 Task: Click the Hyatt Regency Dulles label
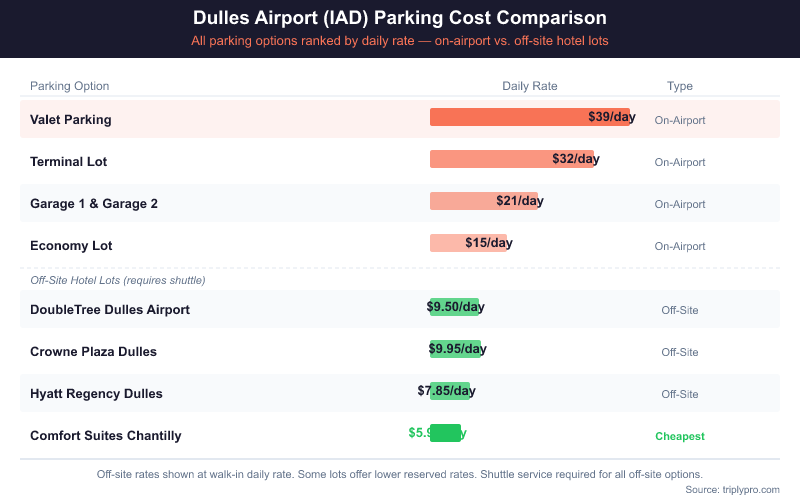[96, 394]
